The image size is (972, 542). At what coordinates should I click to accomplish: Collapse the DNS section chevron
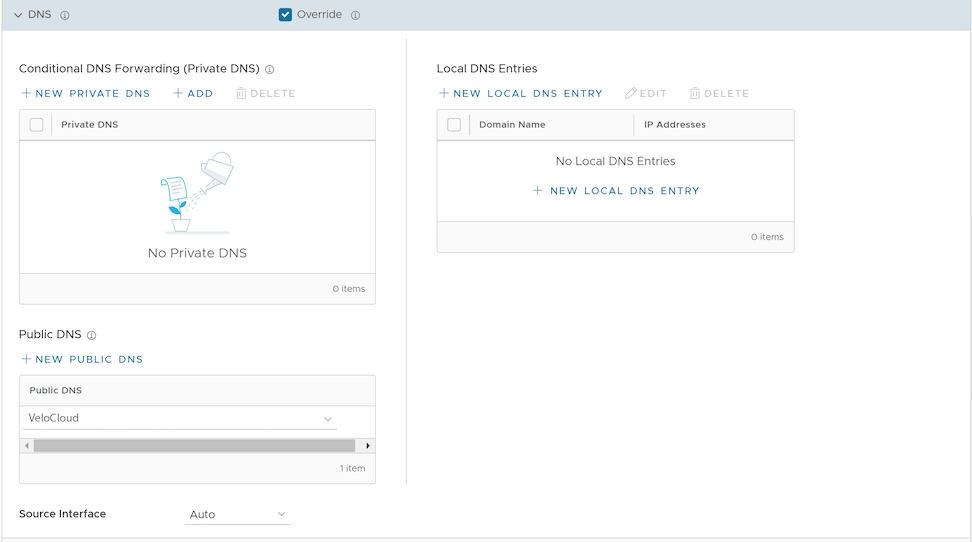click(x=18, y=16)
